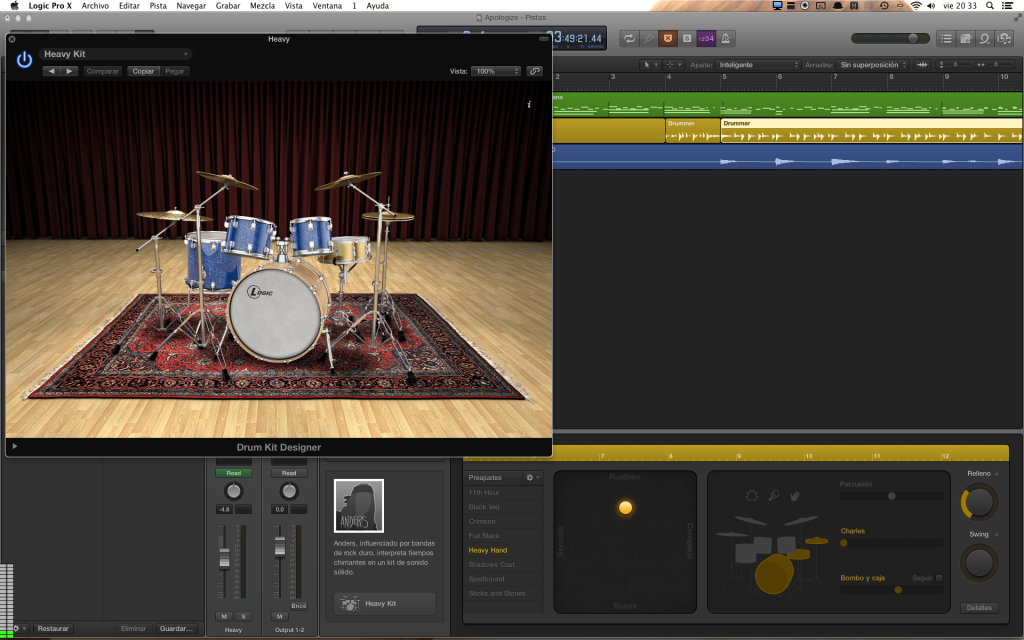Toggle the Metronome click button
Image resolution: width=1024 pixels, height=640 pixels.
point(726,39)
